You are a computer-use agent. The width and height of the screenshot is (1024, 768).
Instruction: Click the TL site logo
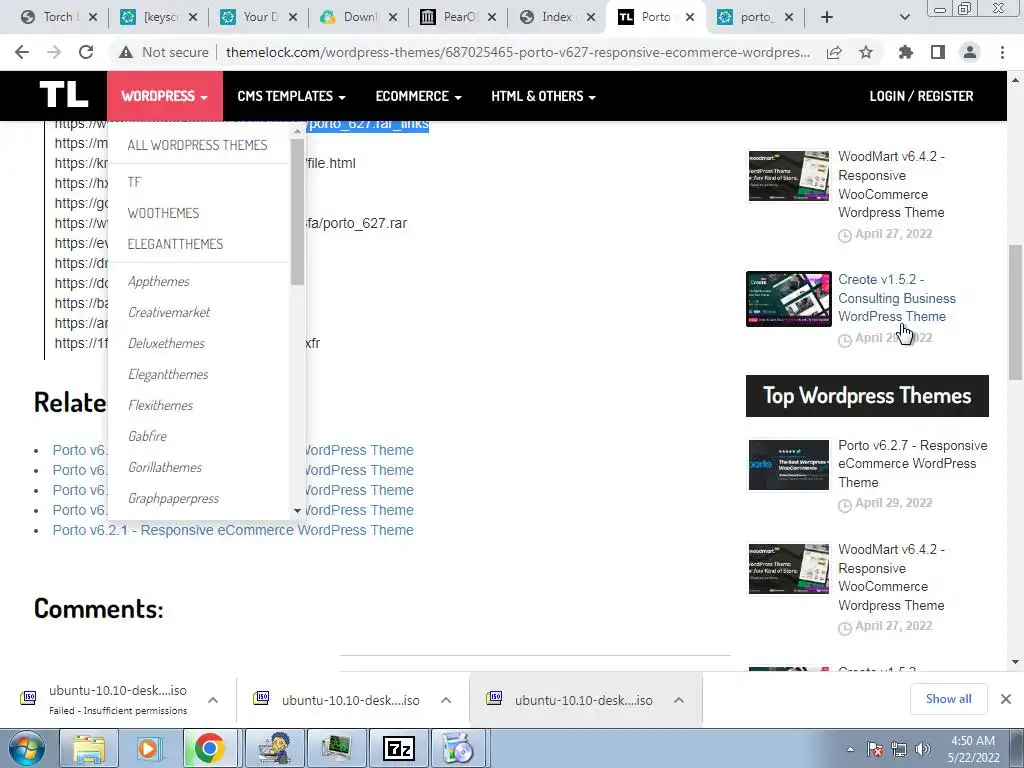(x=63, y=95)
